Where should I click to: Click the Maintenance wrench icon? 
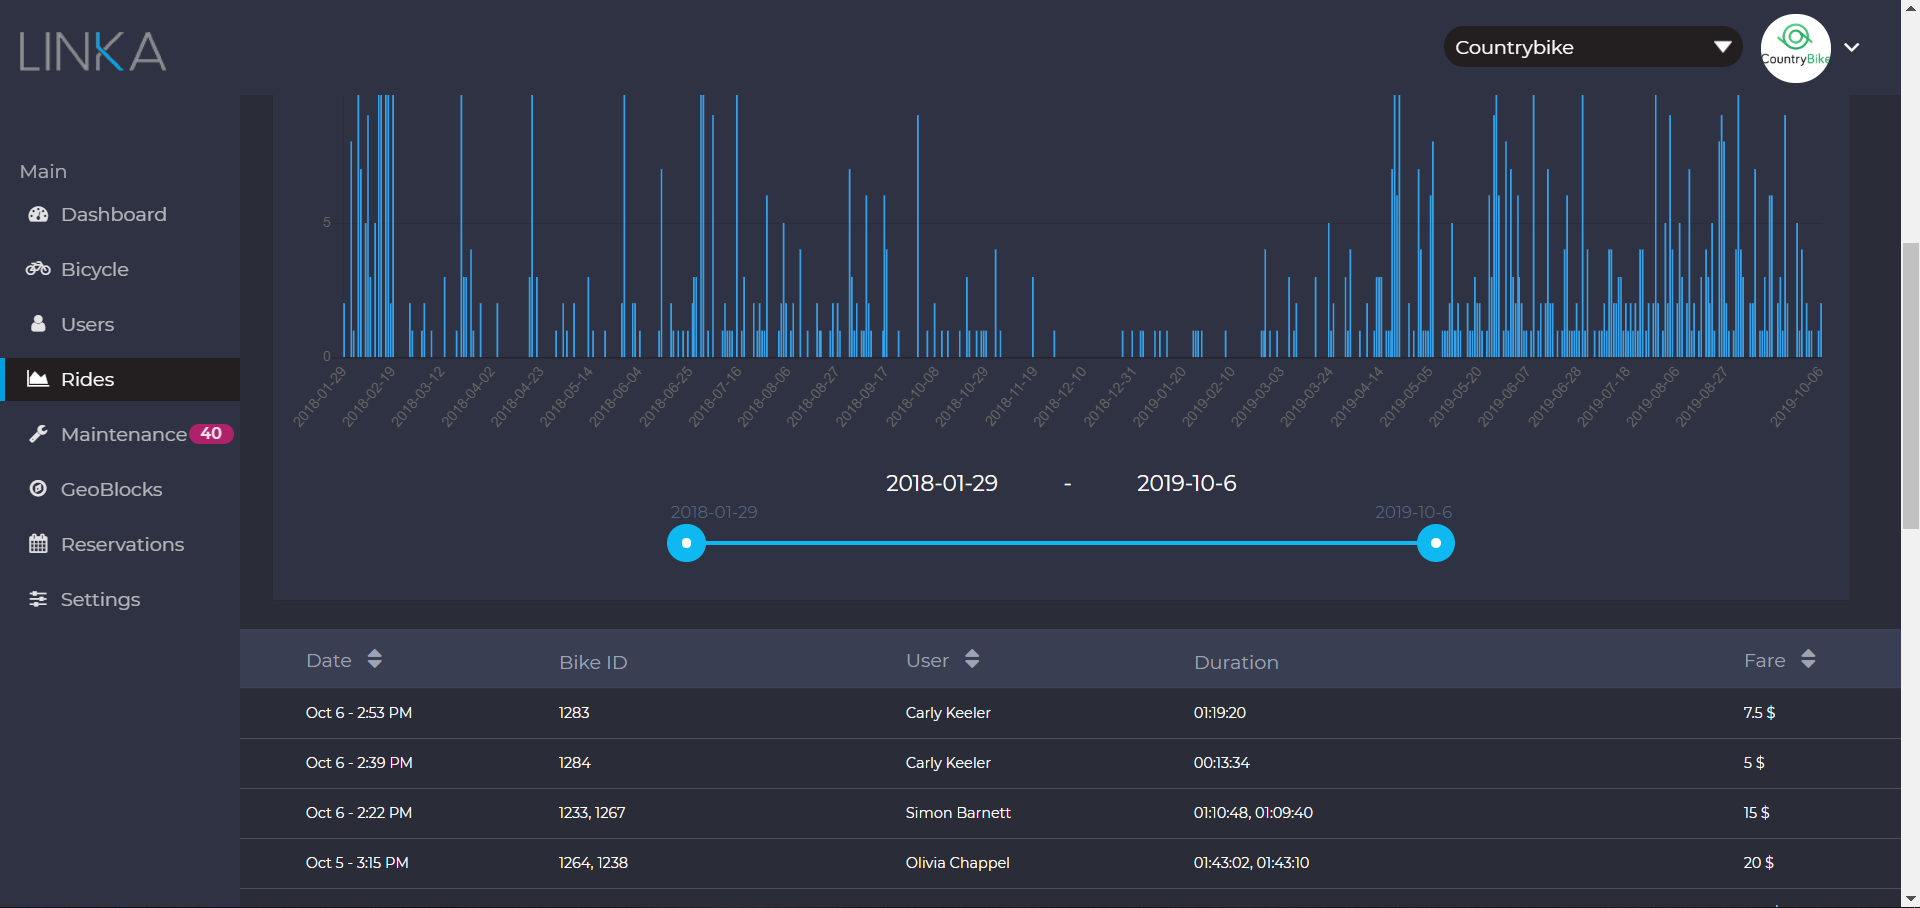tap(38, 434)
